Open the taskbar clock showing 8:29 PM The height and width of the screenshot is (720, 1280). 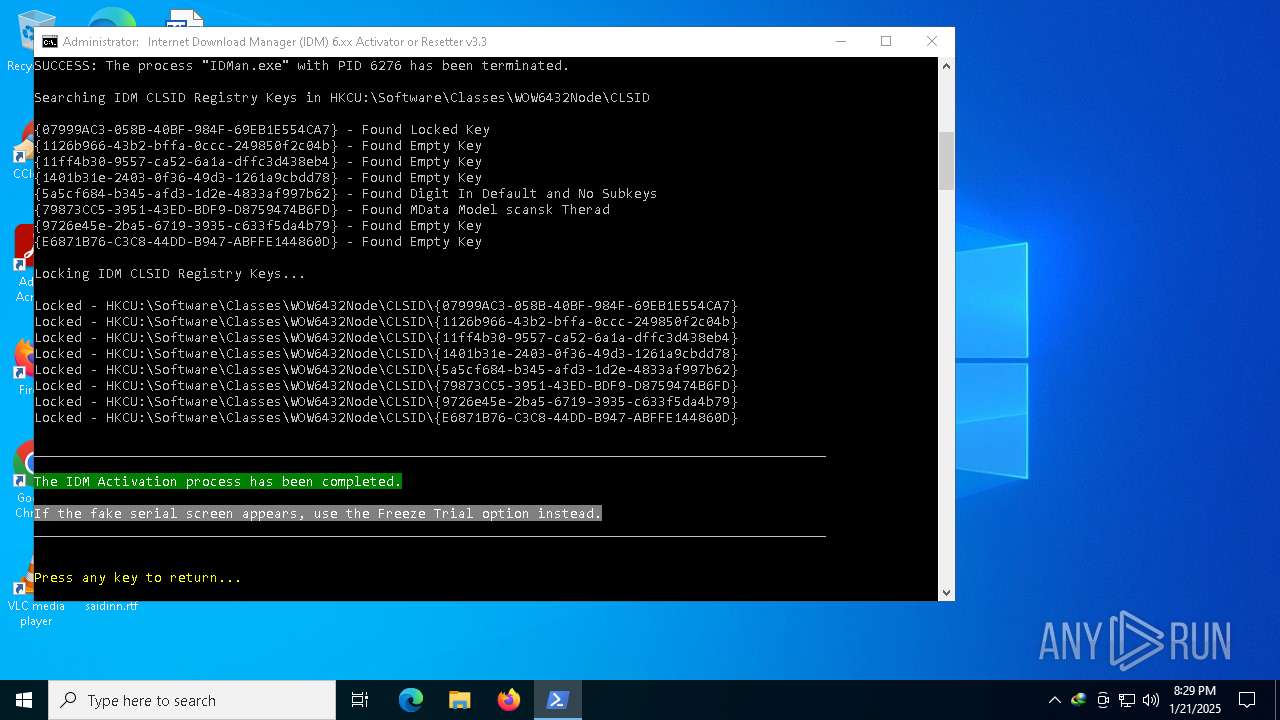pyautogui.click(x=1195, y=700)
